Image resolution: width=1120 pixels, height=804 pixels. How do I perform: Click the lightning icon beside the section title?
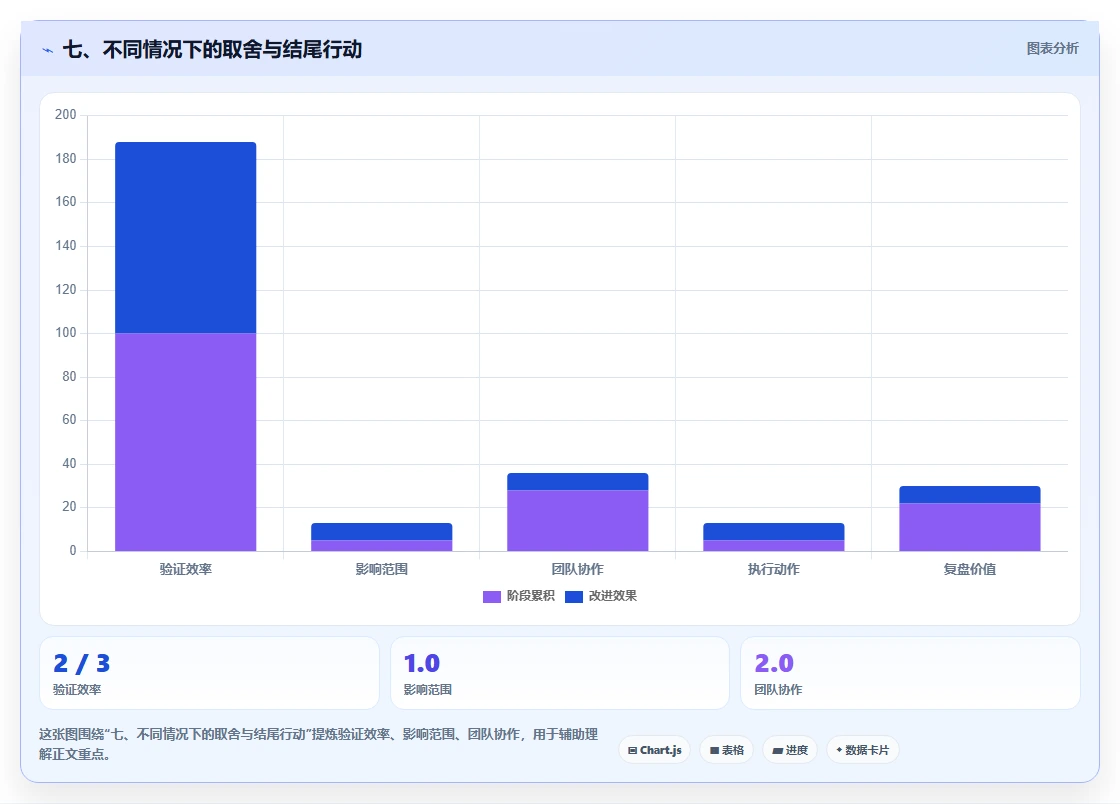(x=48, y=51)
